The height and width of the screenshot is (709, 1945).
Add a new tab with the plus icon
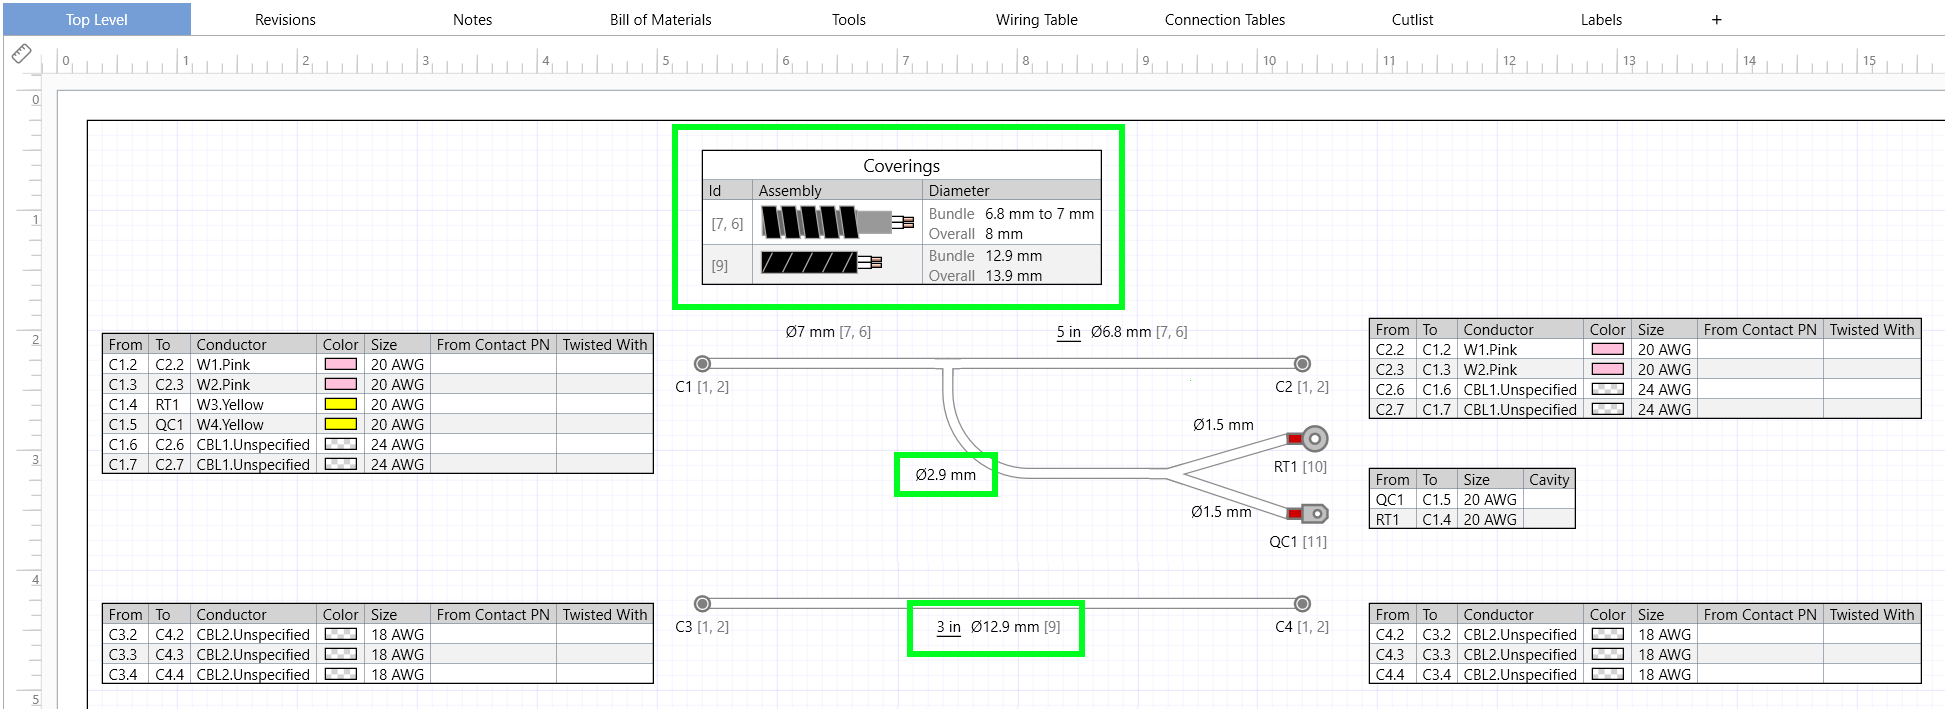pyautogui.click(x=1717, y=20)
